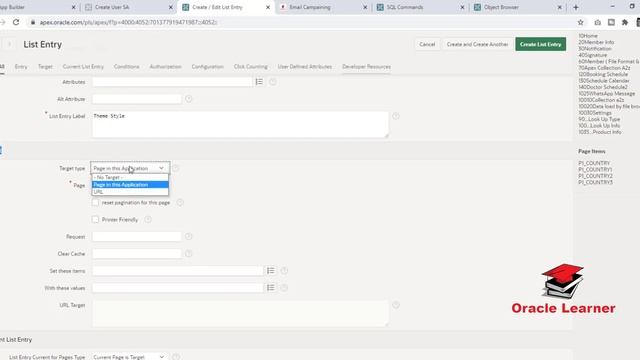Show help for Target type
The width and height of the screenshot is (640, 360).
tap(176, 168)
